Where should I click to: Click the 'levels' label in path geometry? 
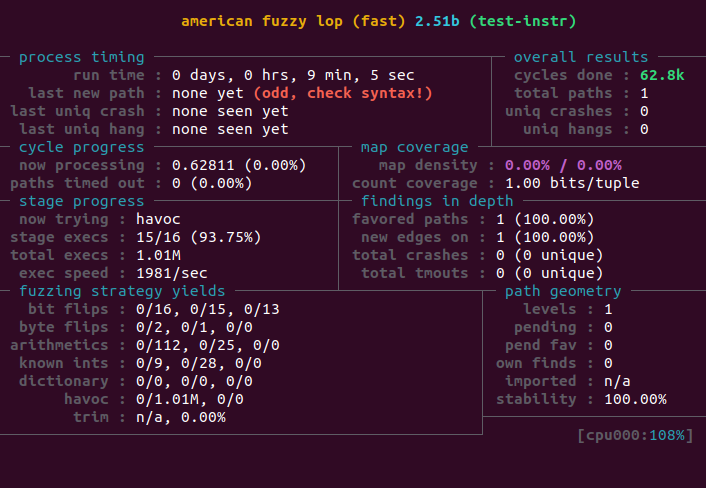coord(550,309)
